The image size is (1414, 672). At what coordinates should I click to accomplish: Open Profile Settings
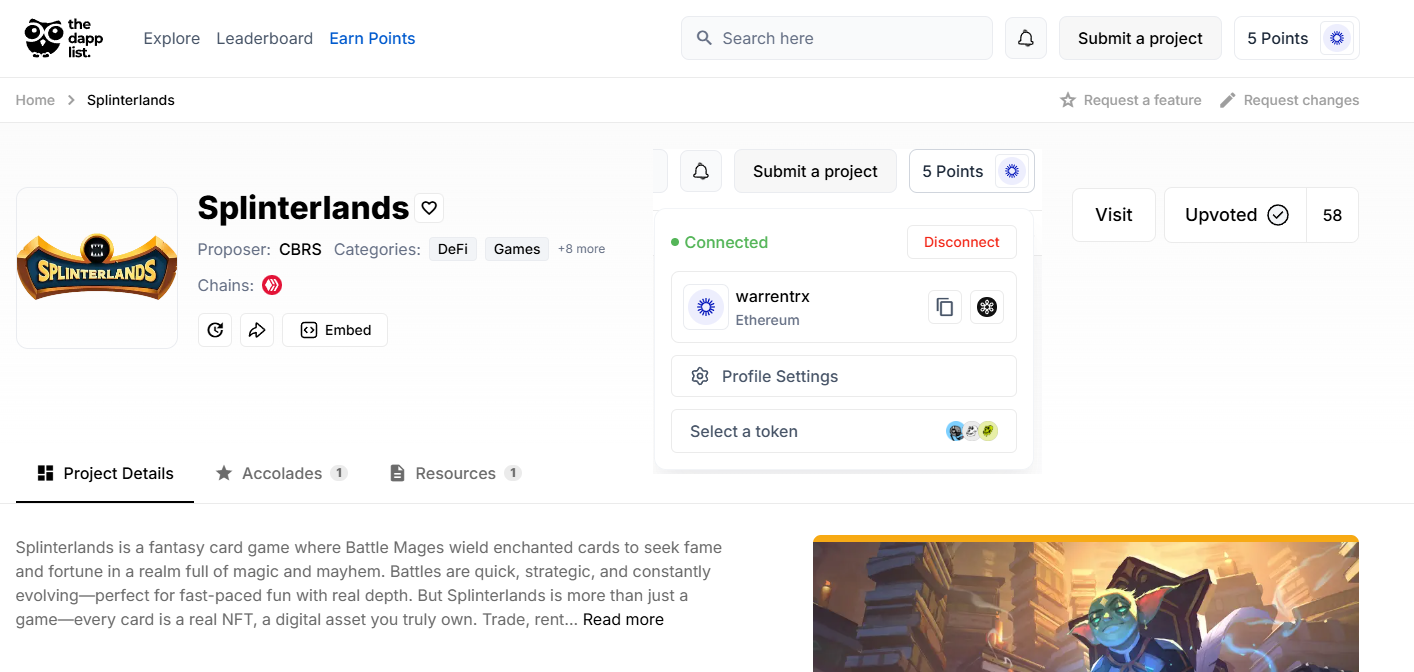coord(844,376)
